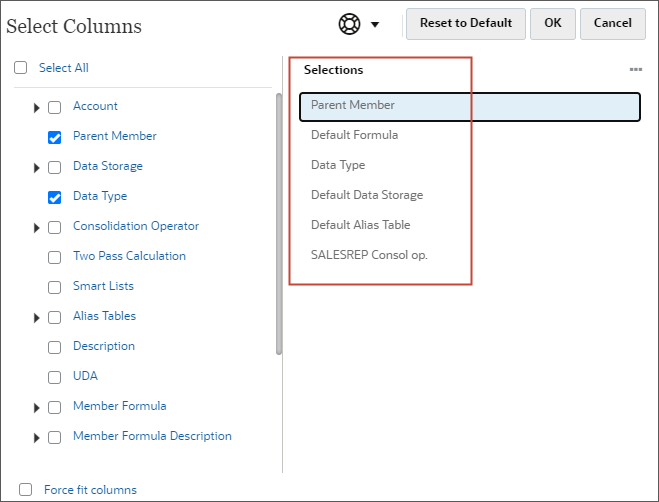This screenshot has height=502, width=659.
Task: Expand the Member Formula Description node
Action: coord(37,437)
